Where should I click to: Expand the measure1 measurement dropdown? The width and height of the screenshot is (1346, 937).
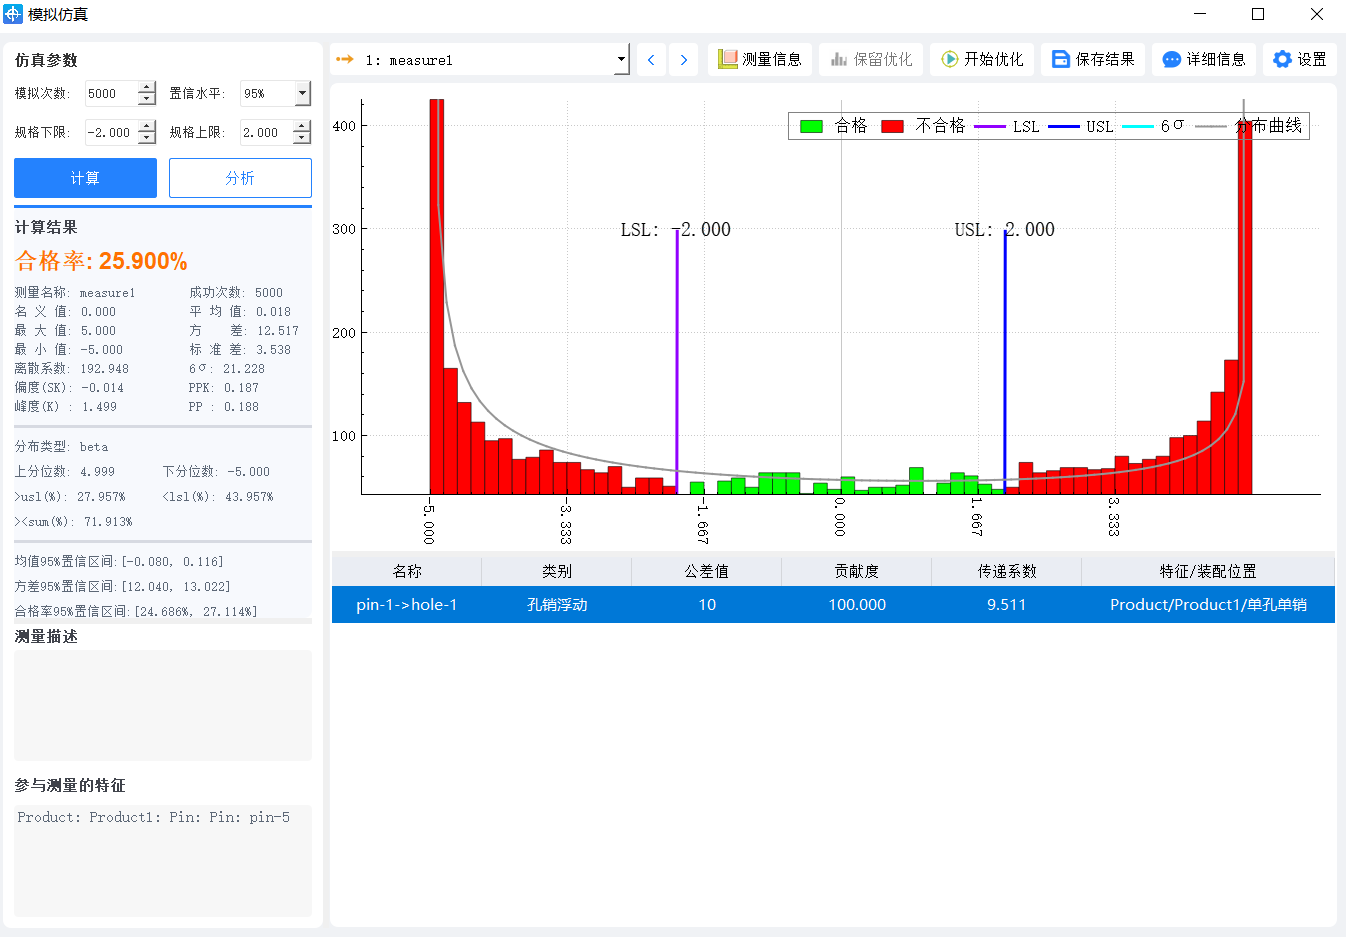click(x=621, y=60)
